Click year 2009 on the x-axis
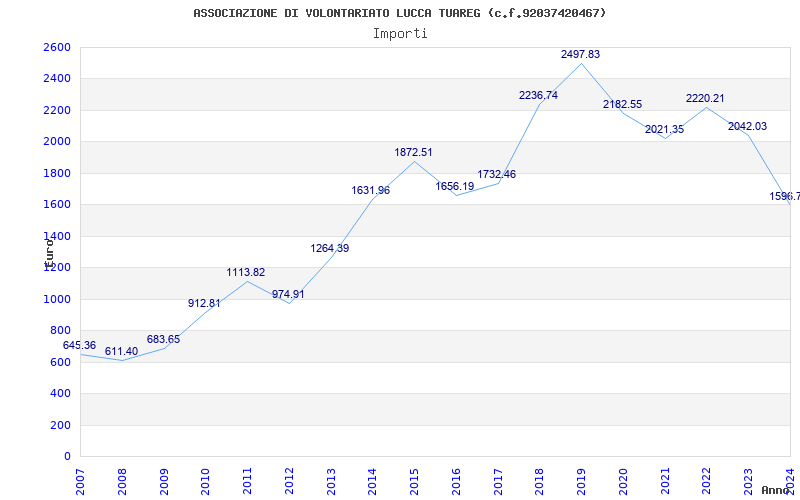The height and width of the screenshot is (500, 800). 164,482
